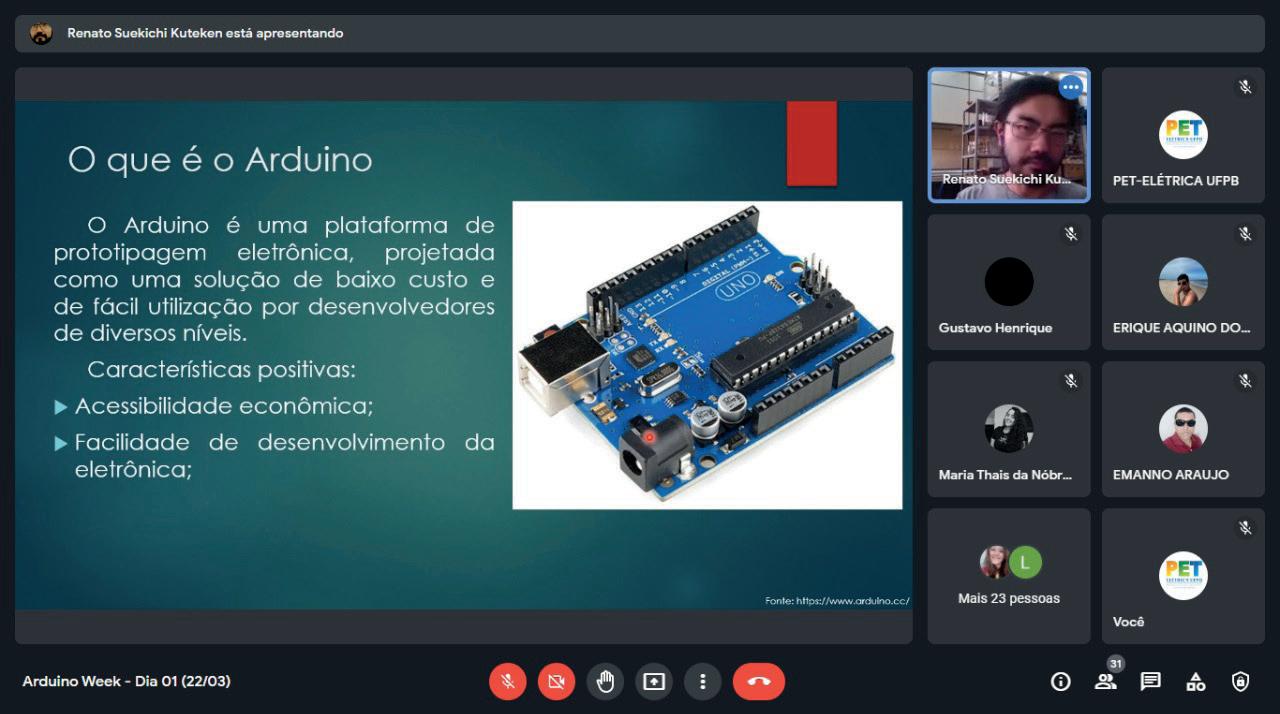
Task: Click the Você self-view tile
Action: (1183, 576)
